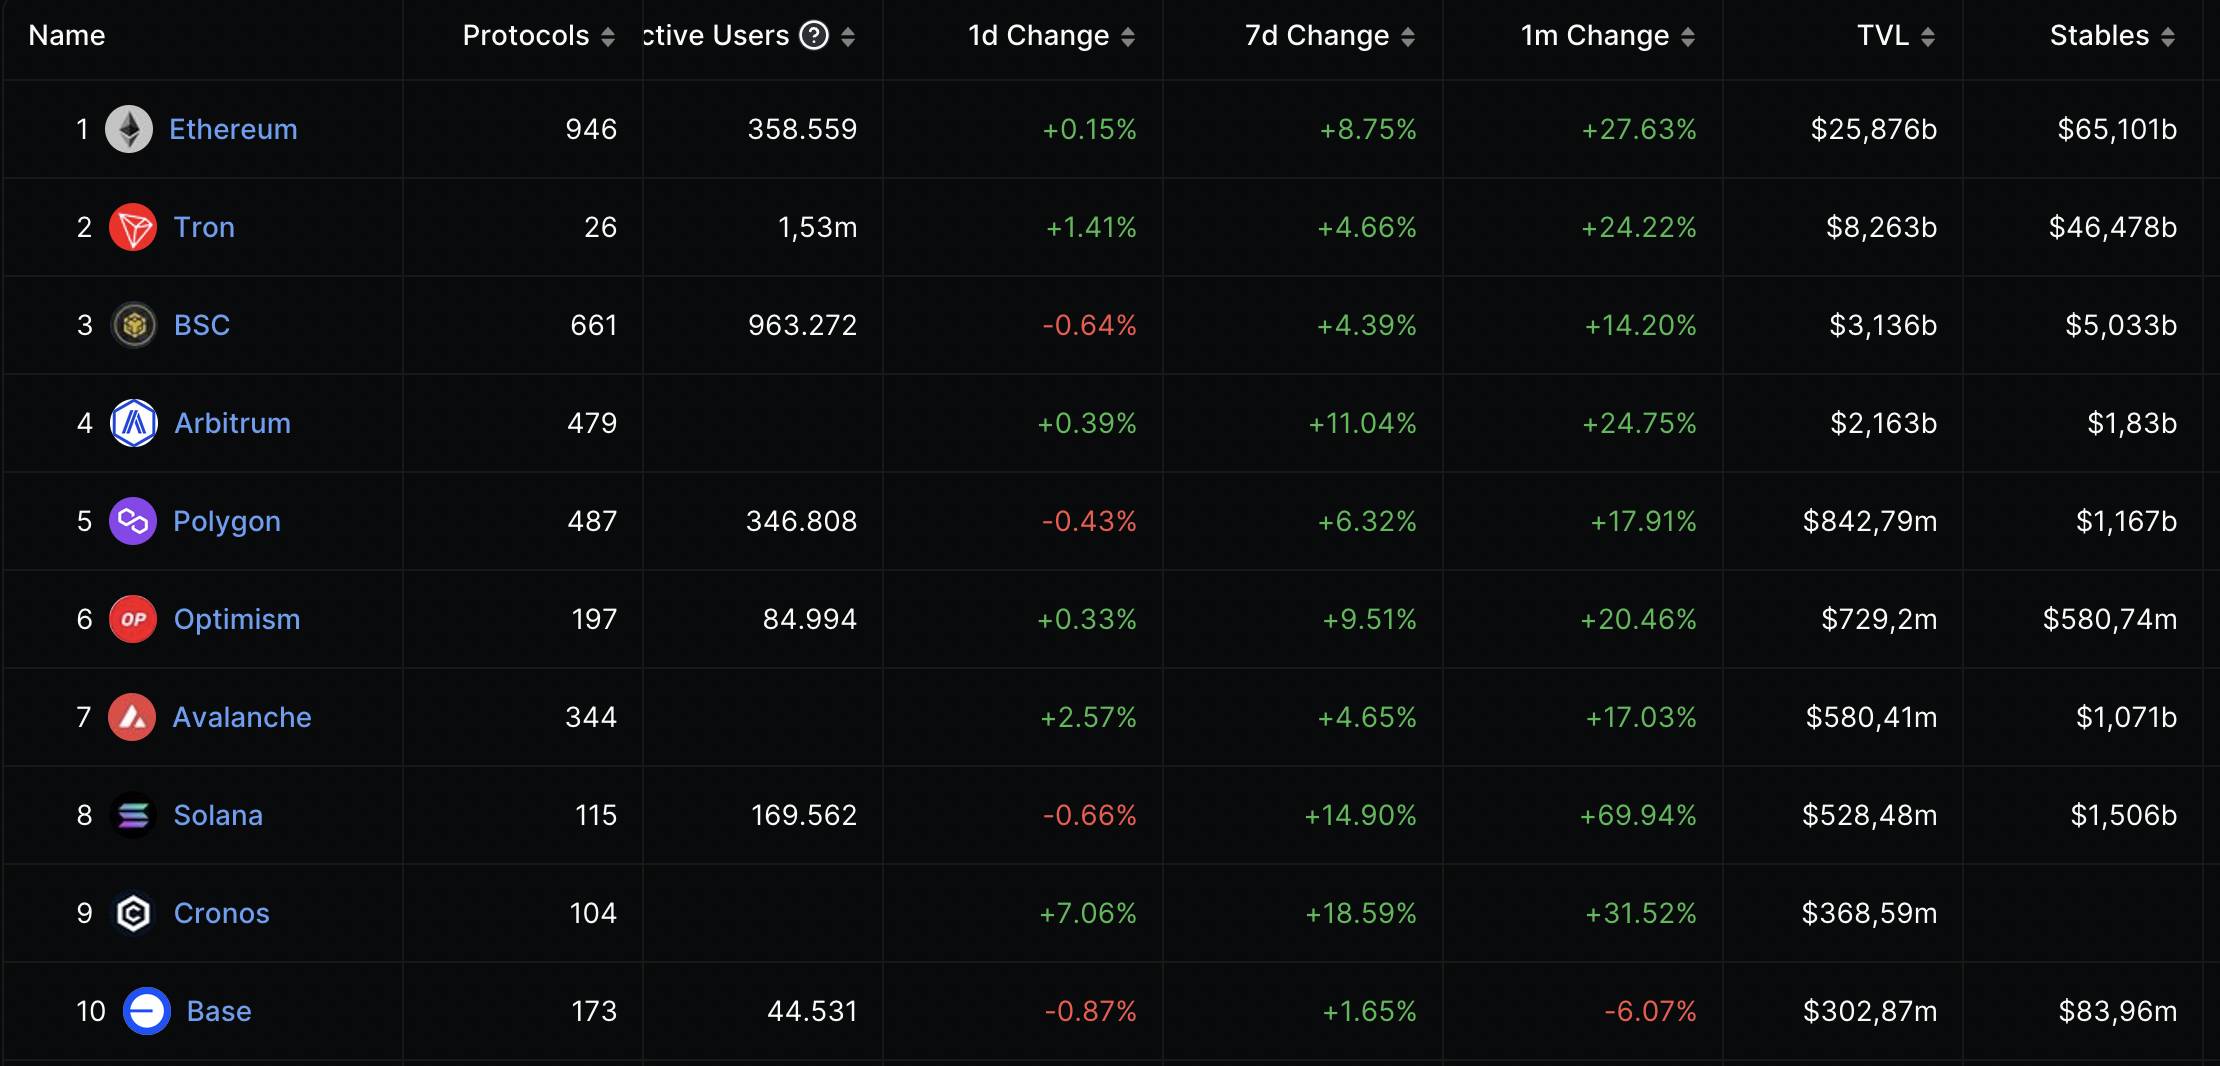Sort by Stables column arrows
This screenshot has width=2220, height=1066.
point(2168,37)
